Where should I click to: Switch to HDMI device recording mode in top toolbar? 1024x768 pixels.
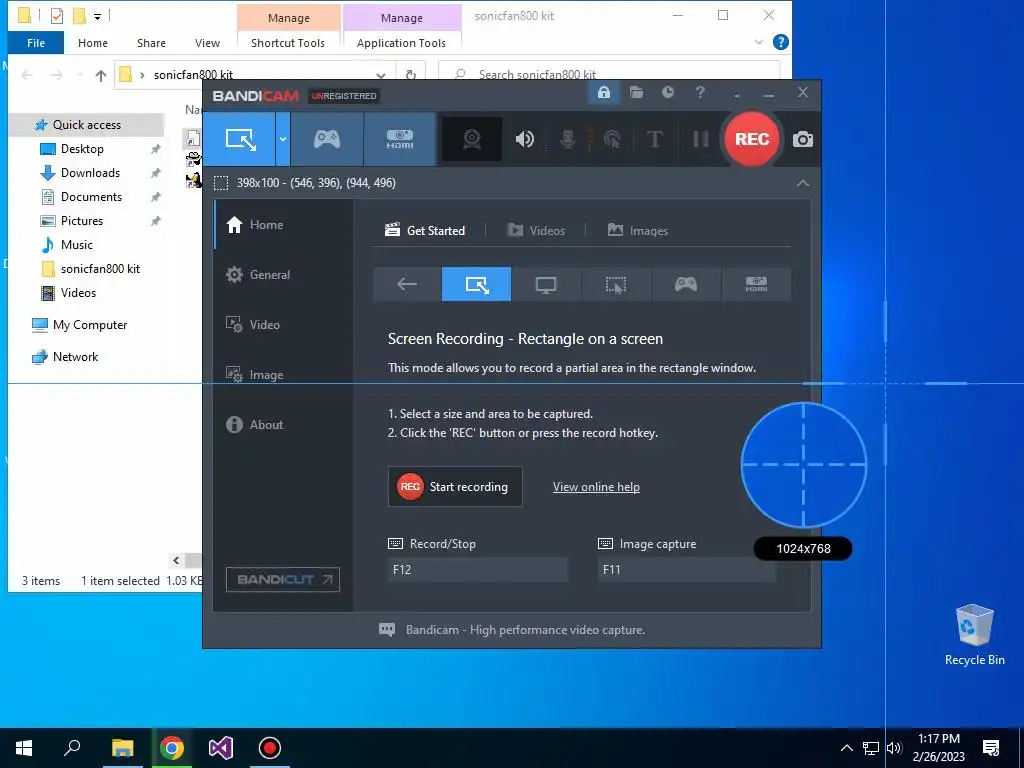click(400, 139)
